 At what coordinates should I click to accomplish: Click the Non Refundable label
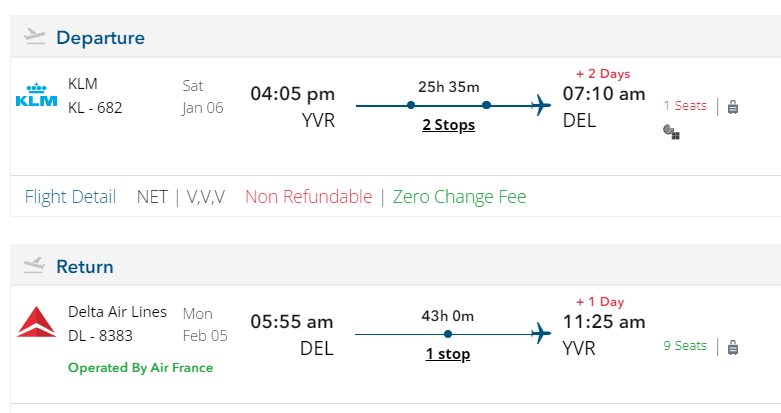[308, 197]
